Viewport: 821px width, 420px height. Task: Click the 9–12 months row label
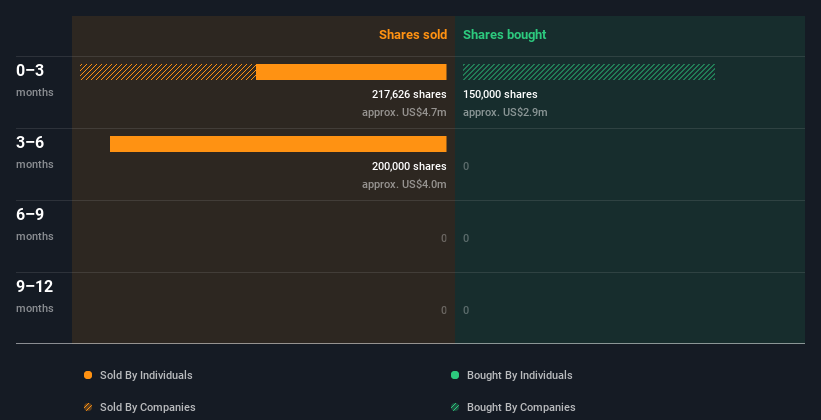(x=35, y=296)
